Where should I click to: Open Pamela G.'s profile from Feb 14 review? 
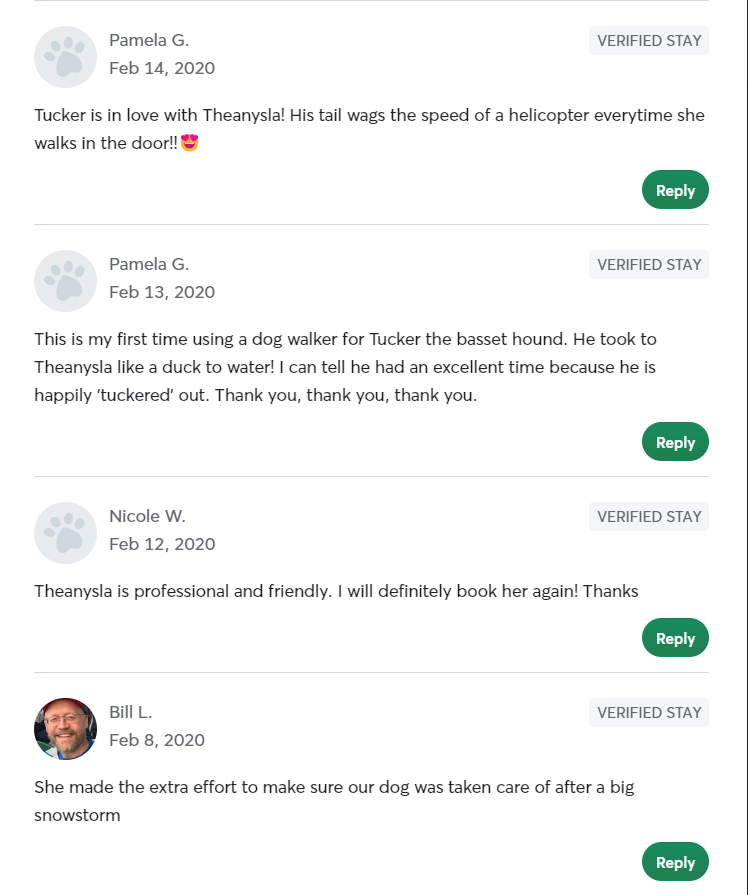(149, 40)
